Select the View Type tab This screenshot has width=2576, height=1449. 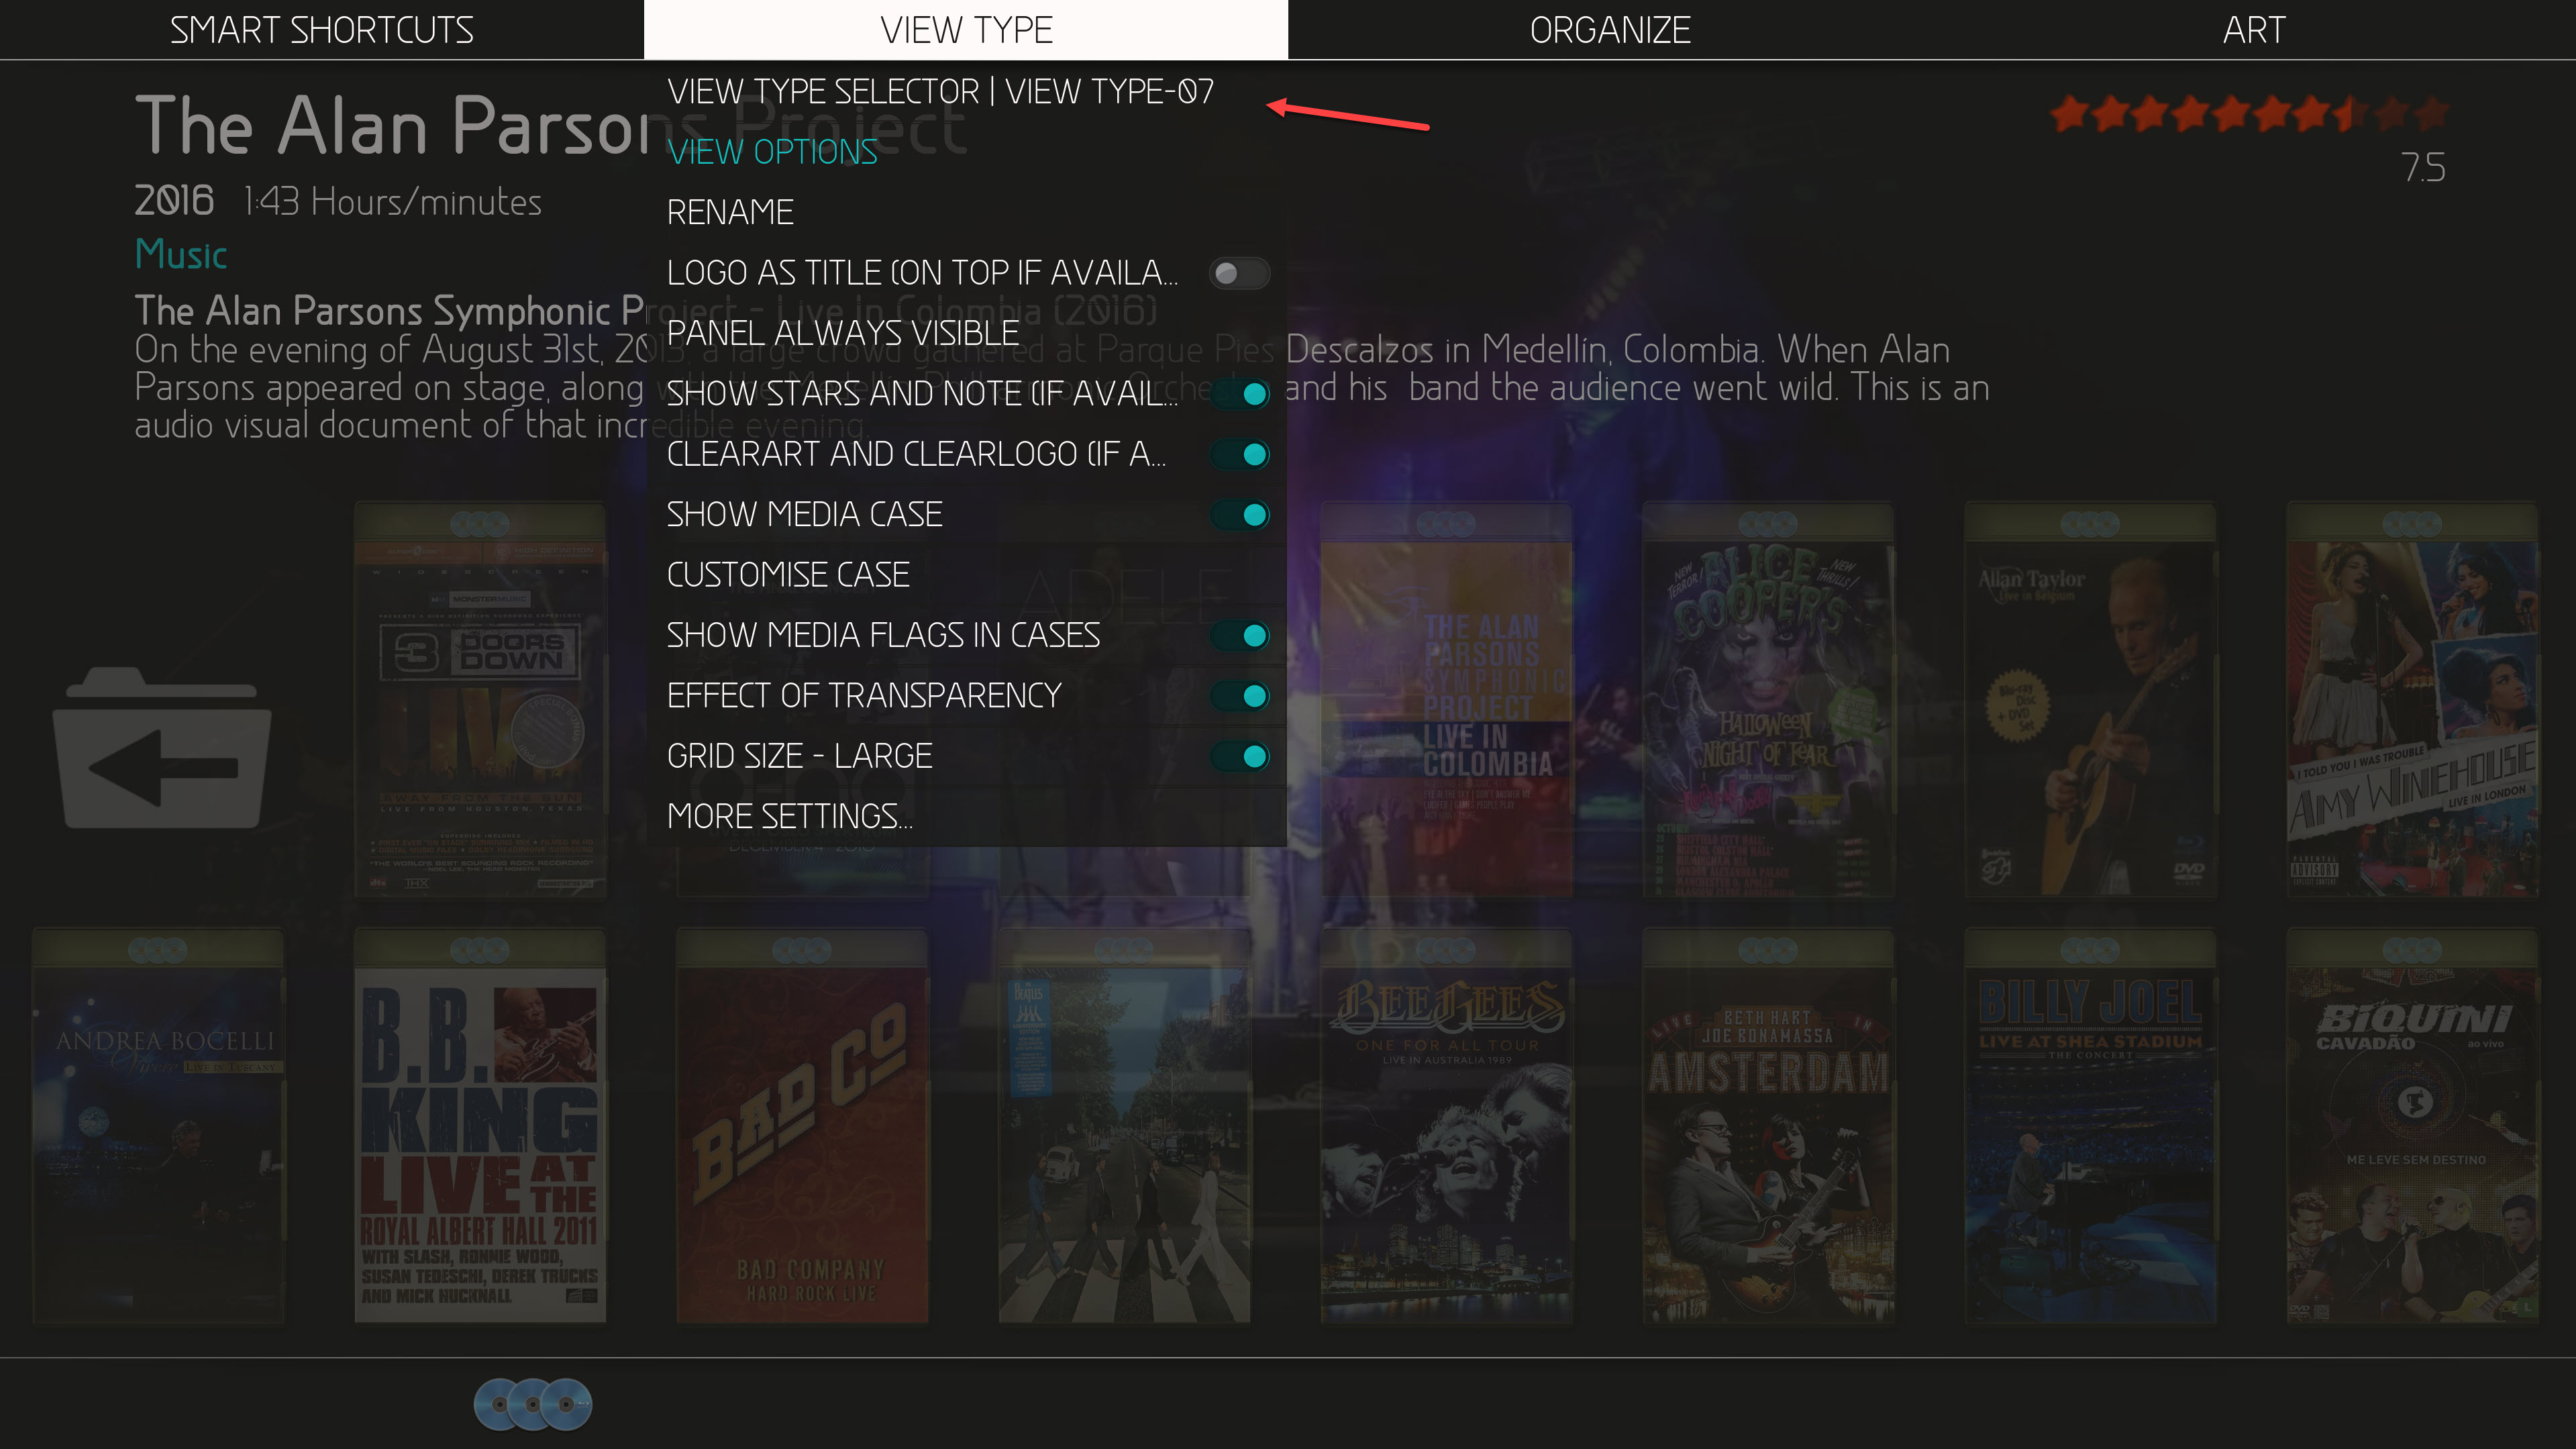(x=966, y=30)
